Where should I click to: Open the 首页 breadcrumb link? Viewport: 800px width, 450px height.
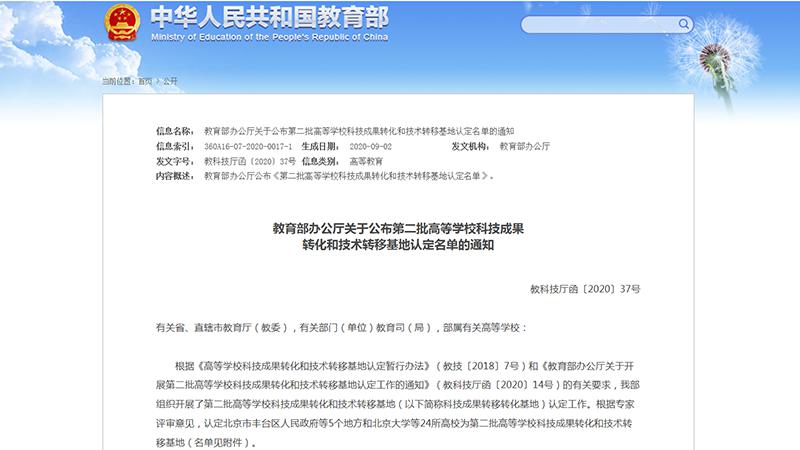[x=146, y=81]
